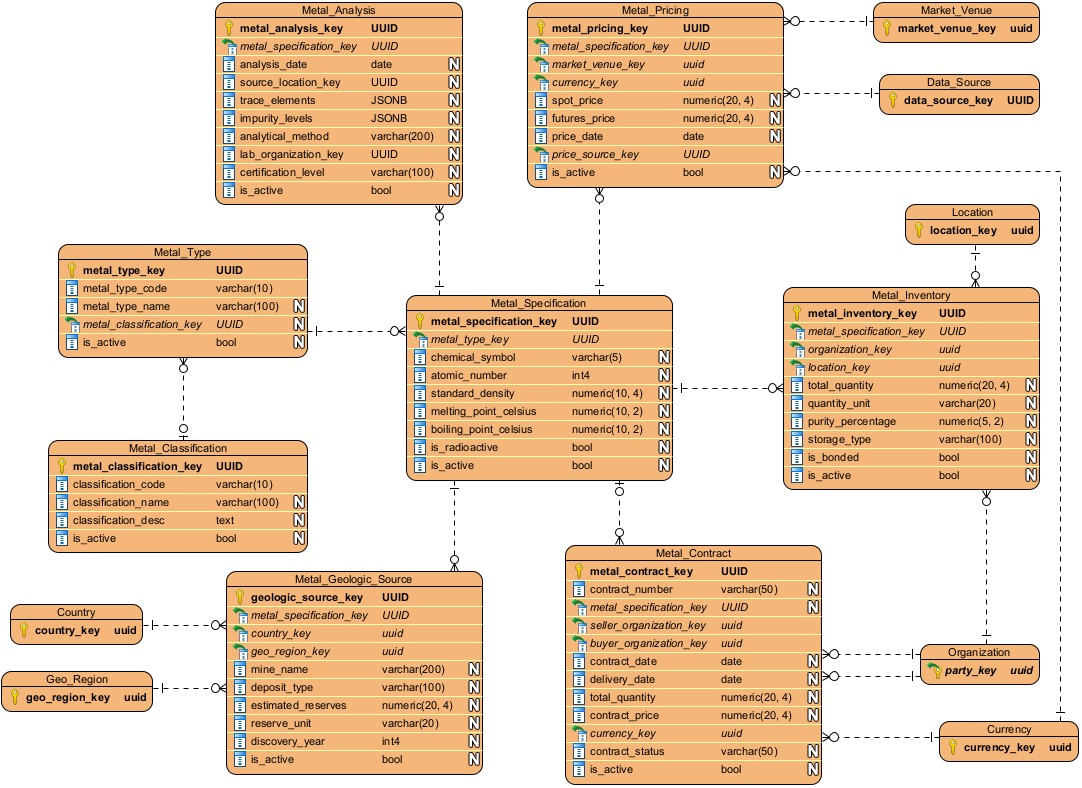
Task: Select the column icon beside chemical_symbol
Action: [420, 358]
